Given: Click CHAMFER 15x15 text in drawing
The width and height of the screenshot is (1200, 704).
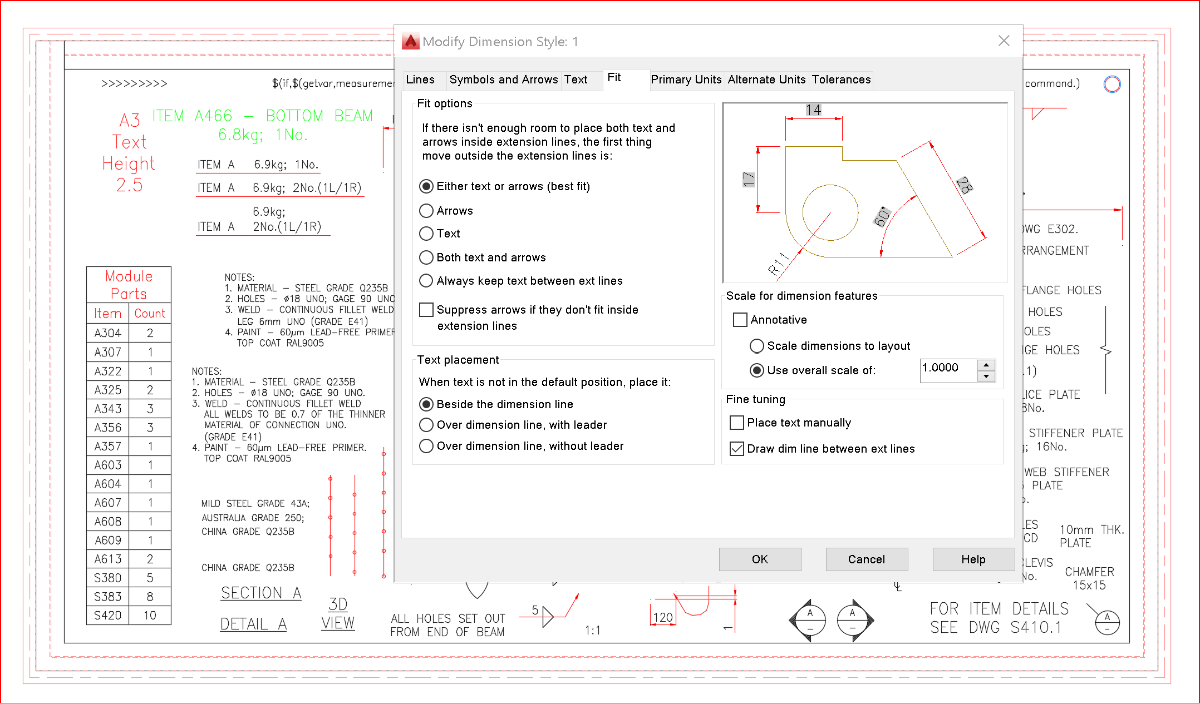Looking at the screenshot, I should coord(1089,578).
